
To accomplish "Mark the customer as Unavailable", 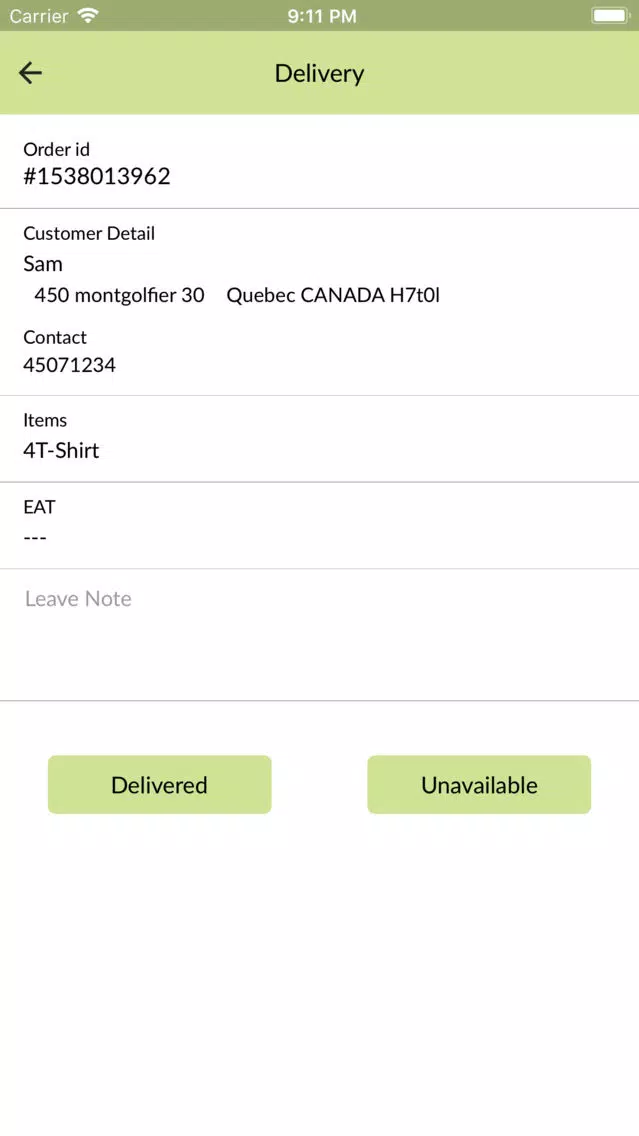I will pyautogui.click(x=479, y=785).
